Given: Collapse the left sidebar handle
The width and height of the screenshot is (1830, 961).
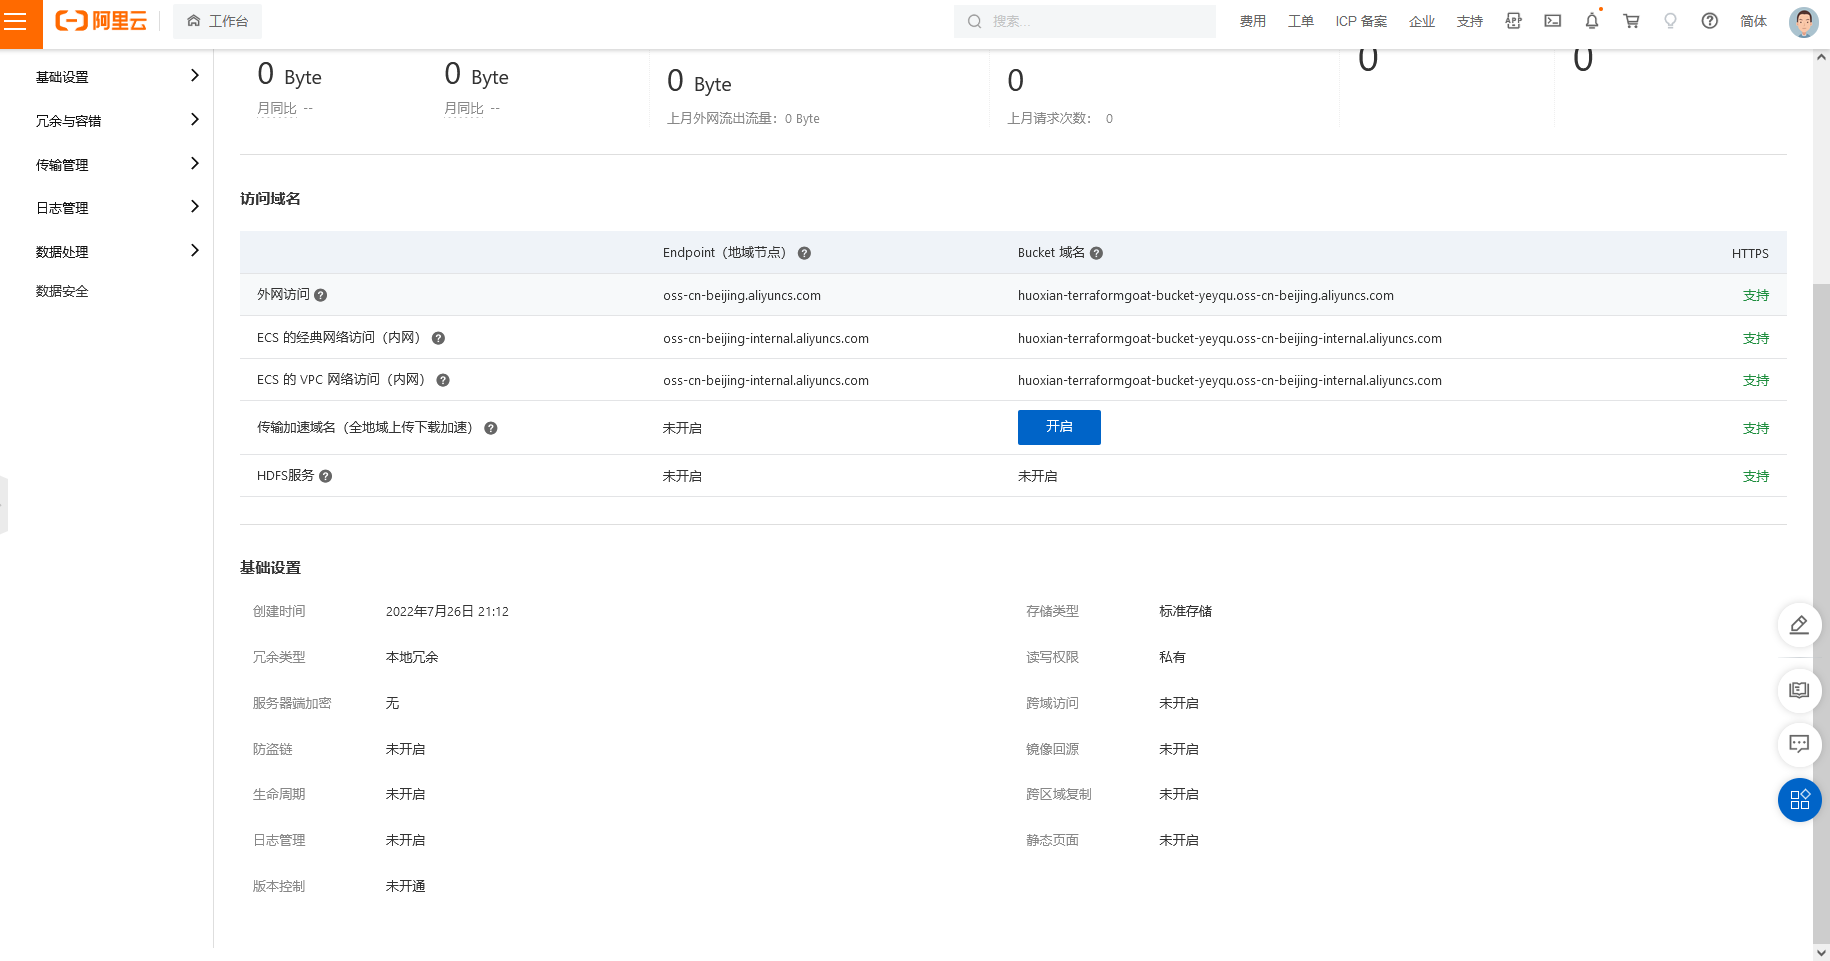Looking at the screenshot, I should (x=3, y=505).
